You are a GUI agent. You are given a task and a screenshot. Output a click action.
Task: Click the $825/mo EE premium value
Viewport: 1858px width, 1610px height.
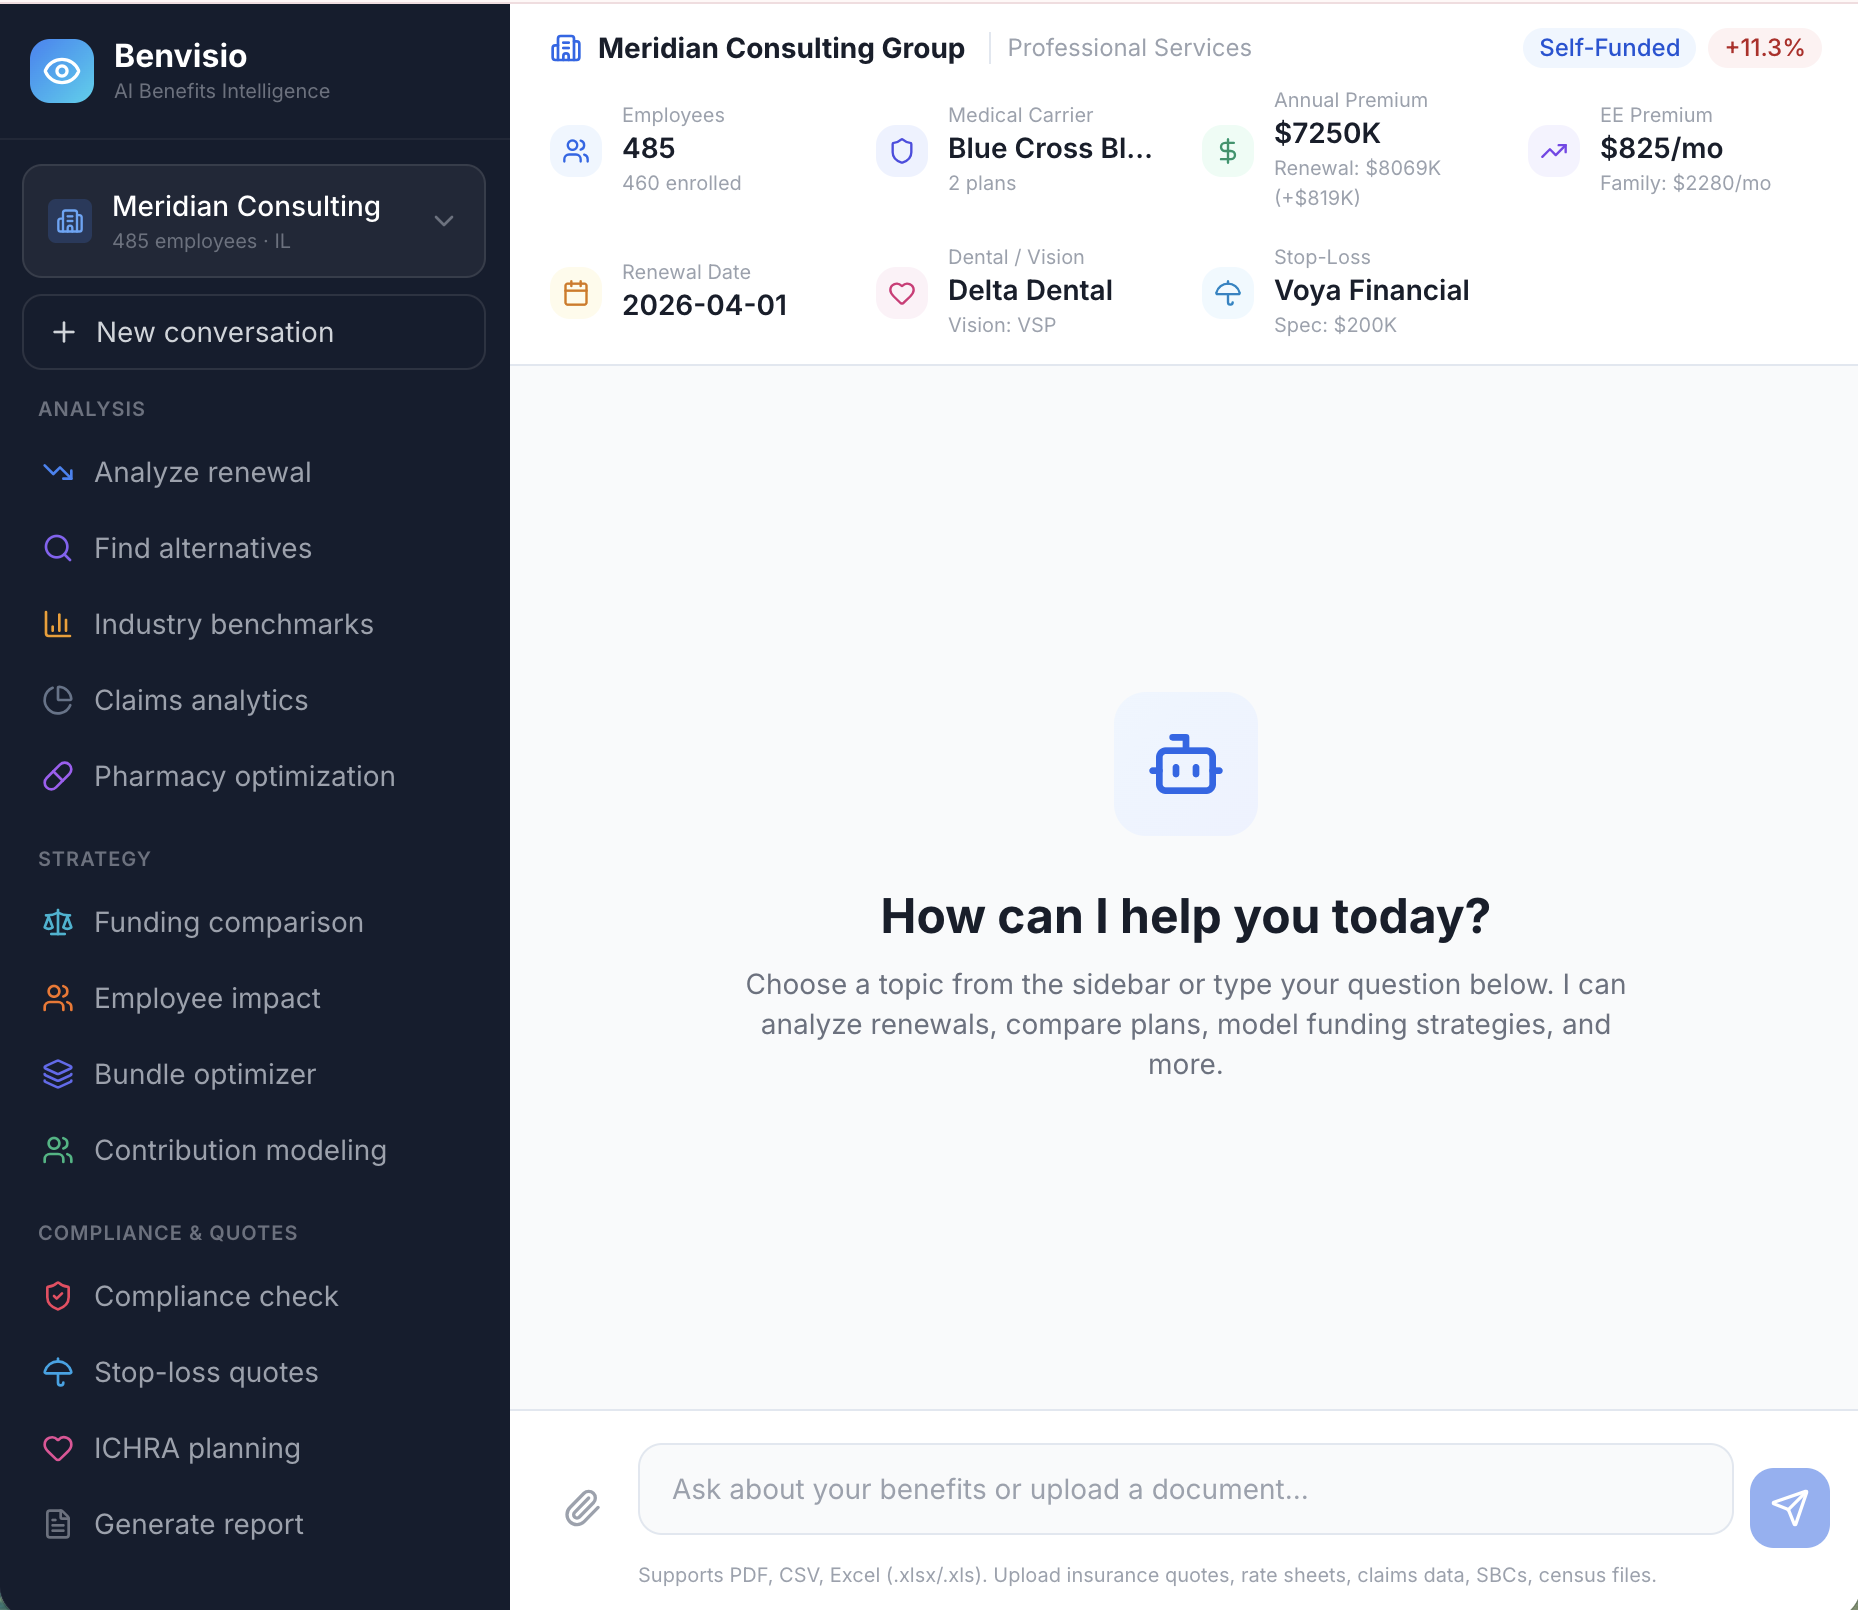click(1661, 148)
